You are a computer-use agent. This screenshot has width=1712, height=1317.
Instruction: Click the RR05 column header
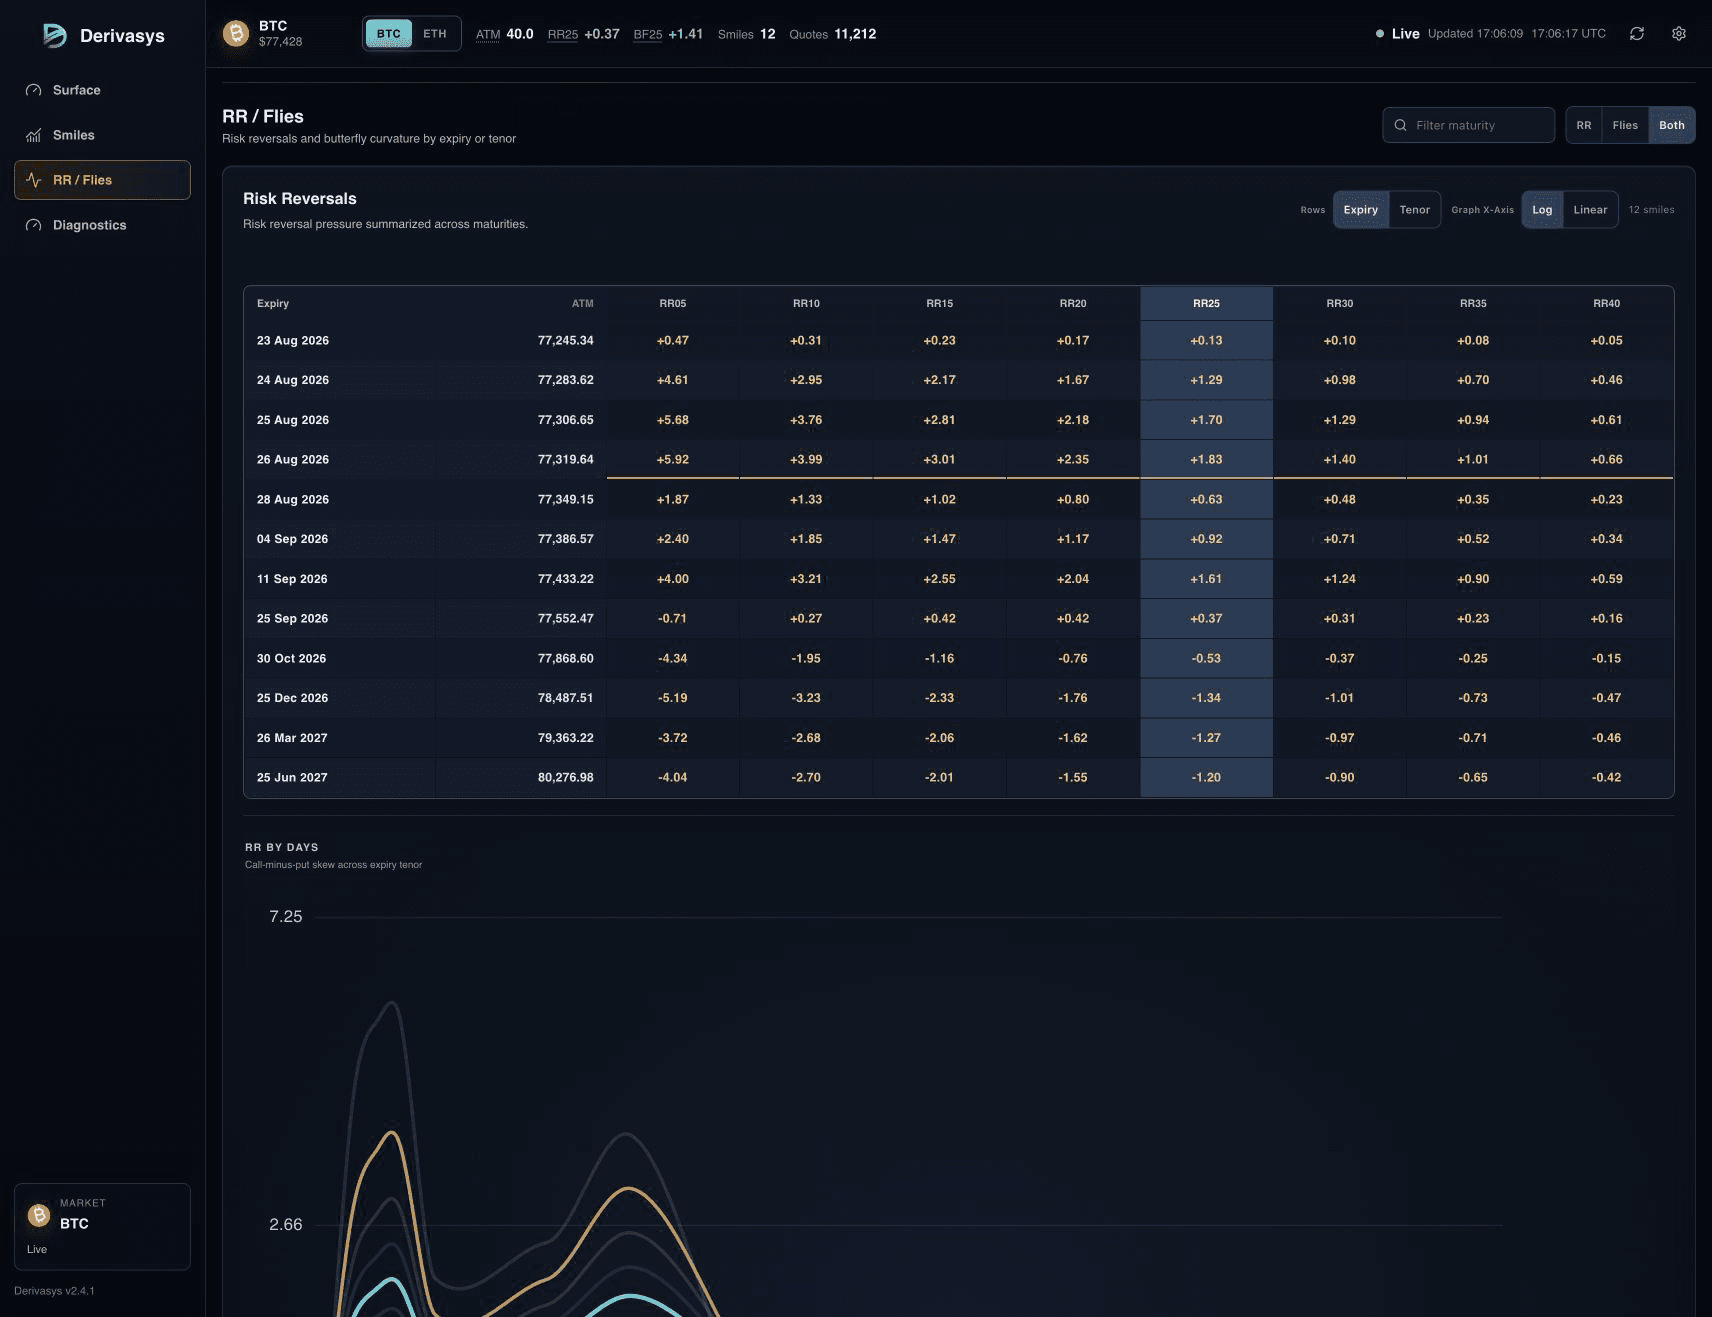pos(673,303)
